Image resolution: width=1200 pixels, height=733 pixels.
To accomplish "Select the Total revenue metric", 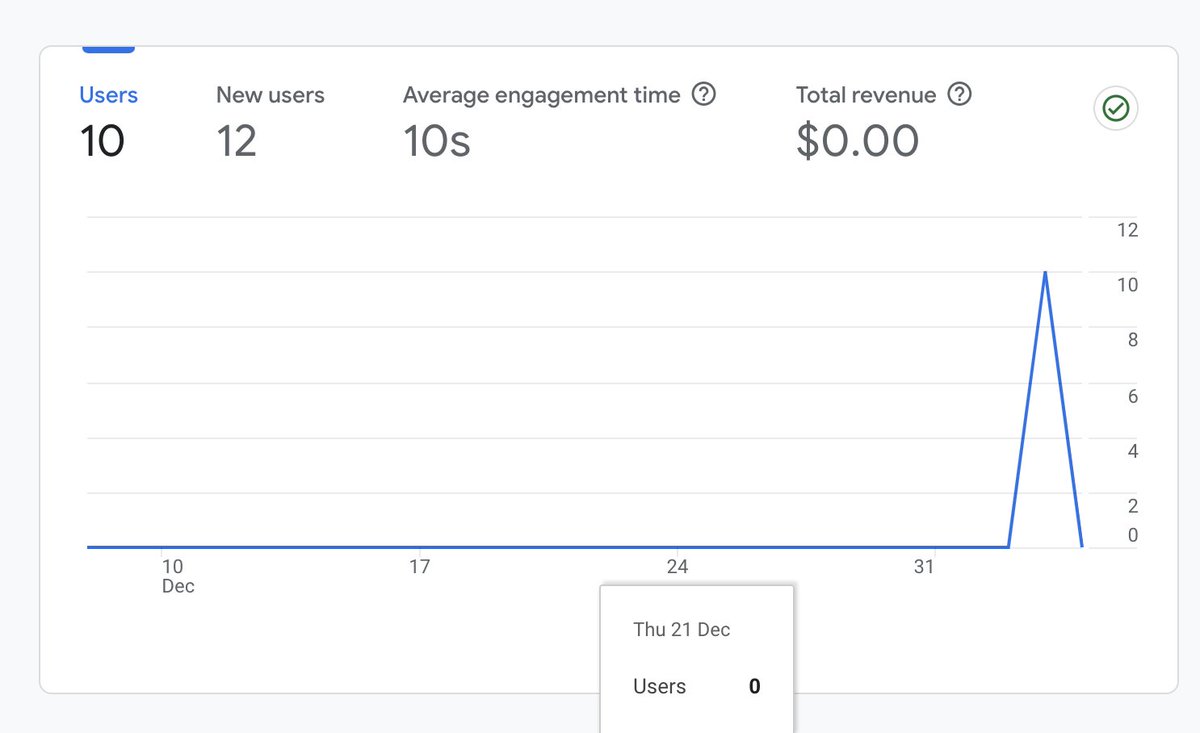I will pyautogui.click(x=866, y=95).
